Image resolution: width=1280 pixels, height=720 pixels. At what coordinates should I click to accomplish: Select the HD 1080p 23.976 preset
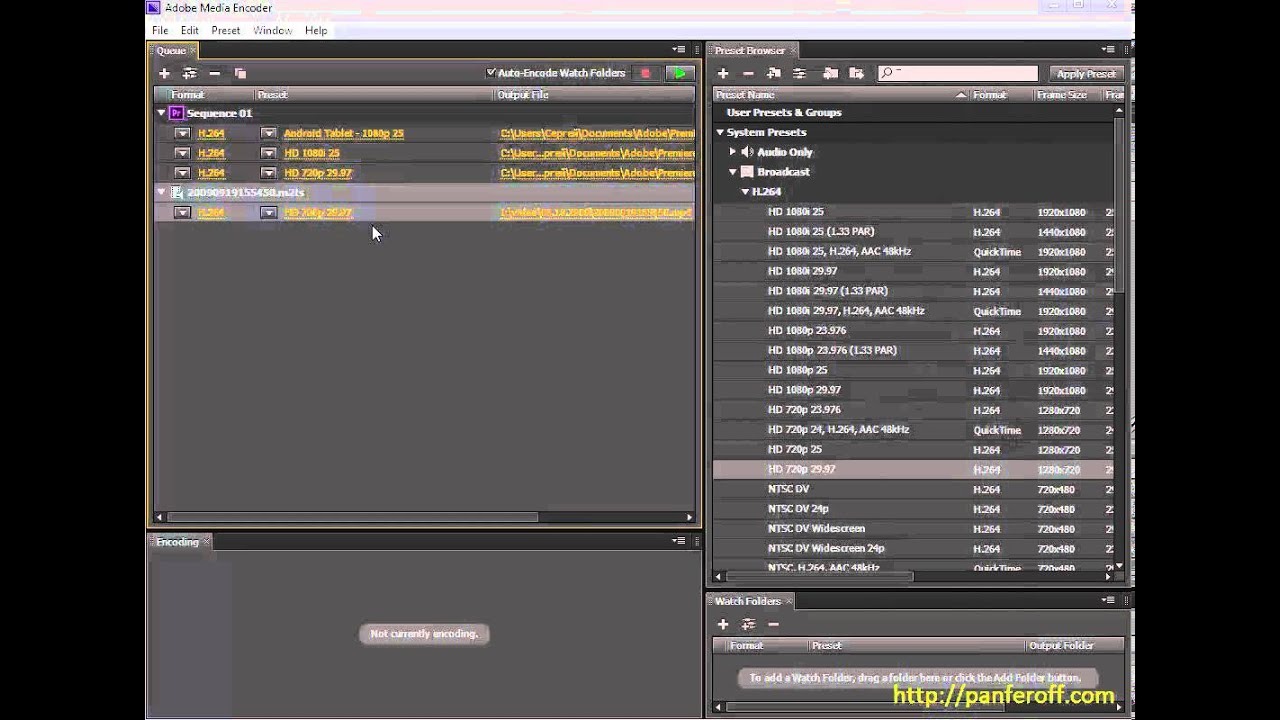click(x=913, y=331)
